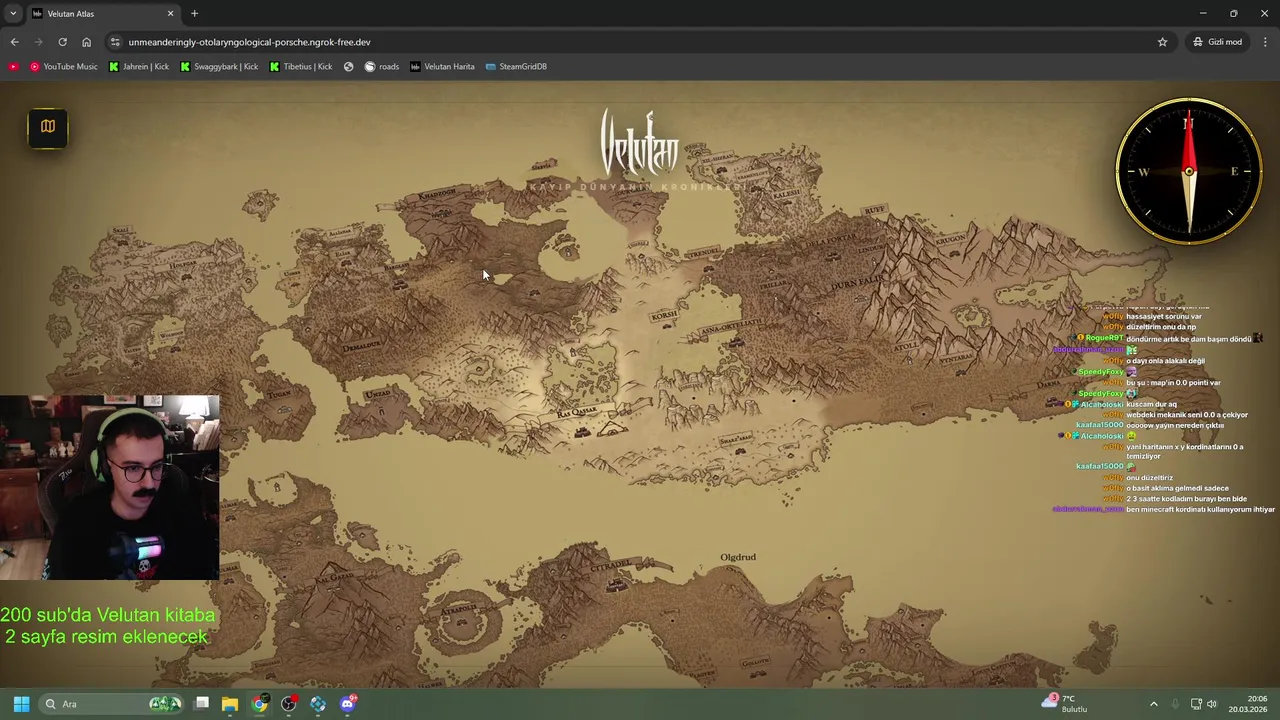
Task: Open the SteamGridDB bookmark
Action: [516, 66]
